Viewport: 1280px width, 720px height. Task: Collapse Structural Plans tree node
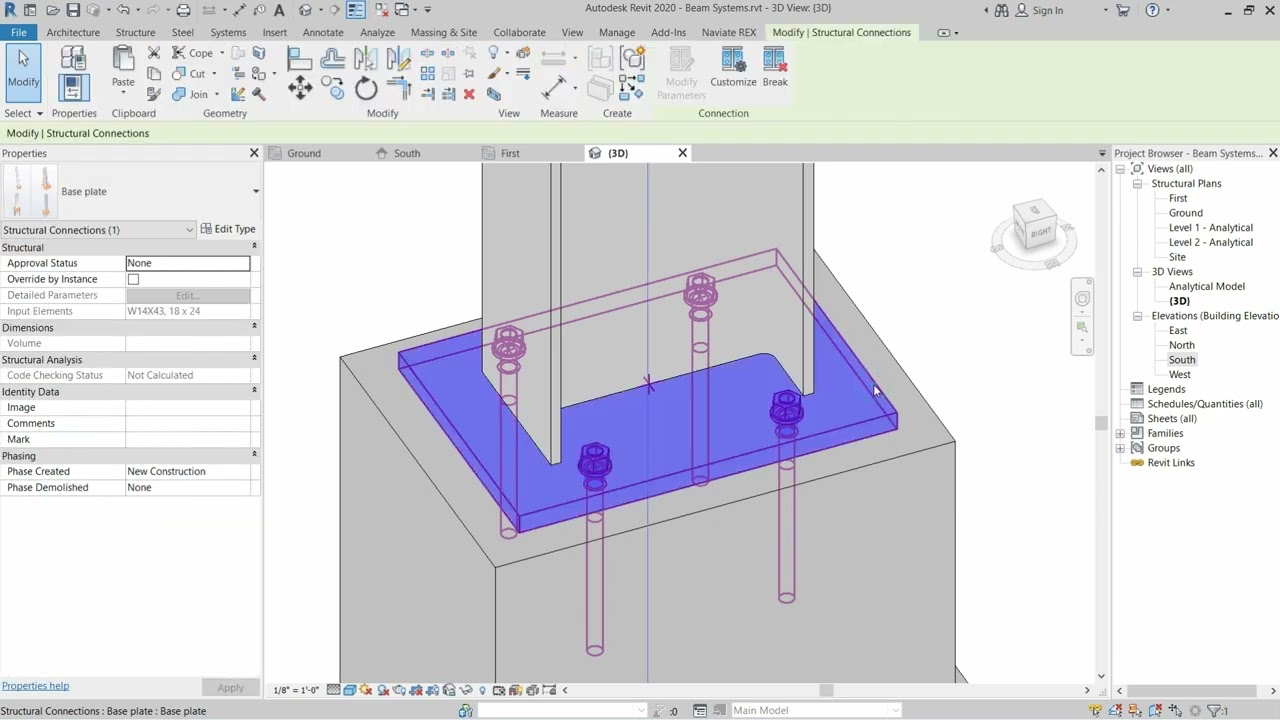tap(1137, 184)
